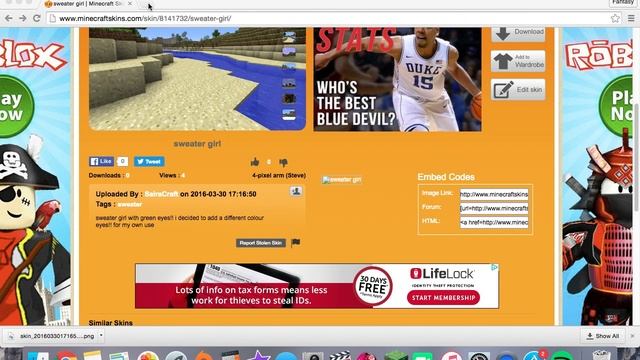This screenshot has width=640, height=360.
Task: Click the browser Back arrow
Action: click(x=9, y=18)
